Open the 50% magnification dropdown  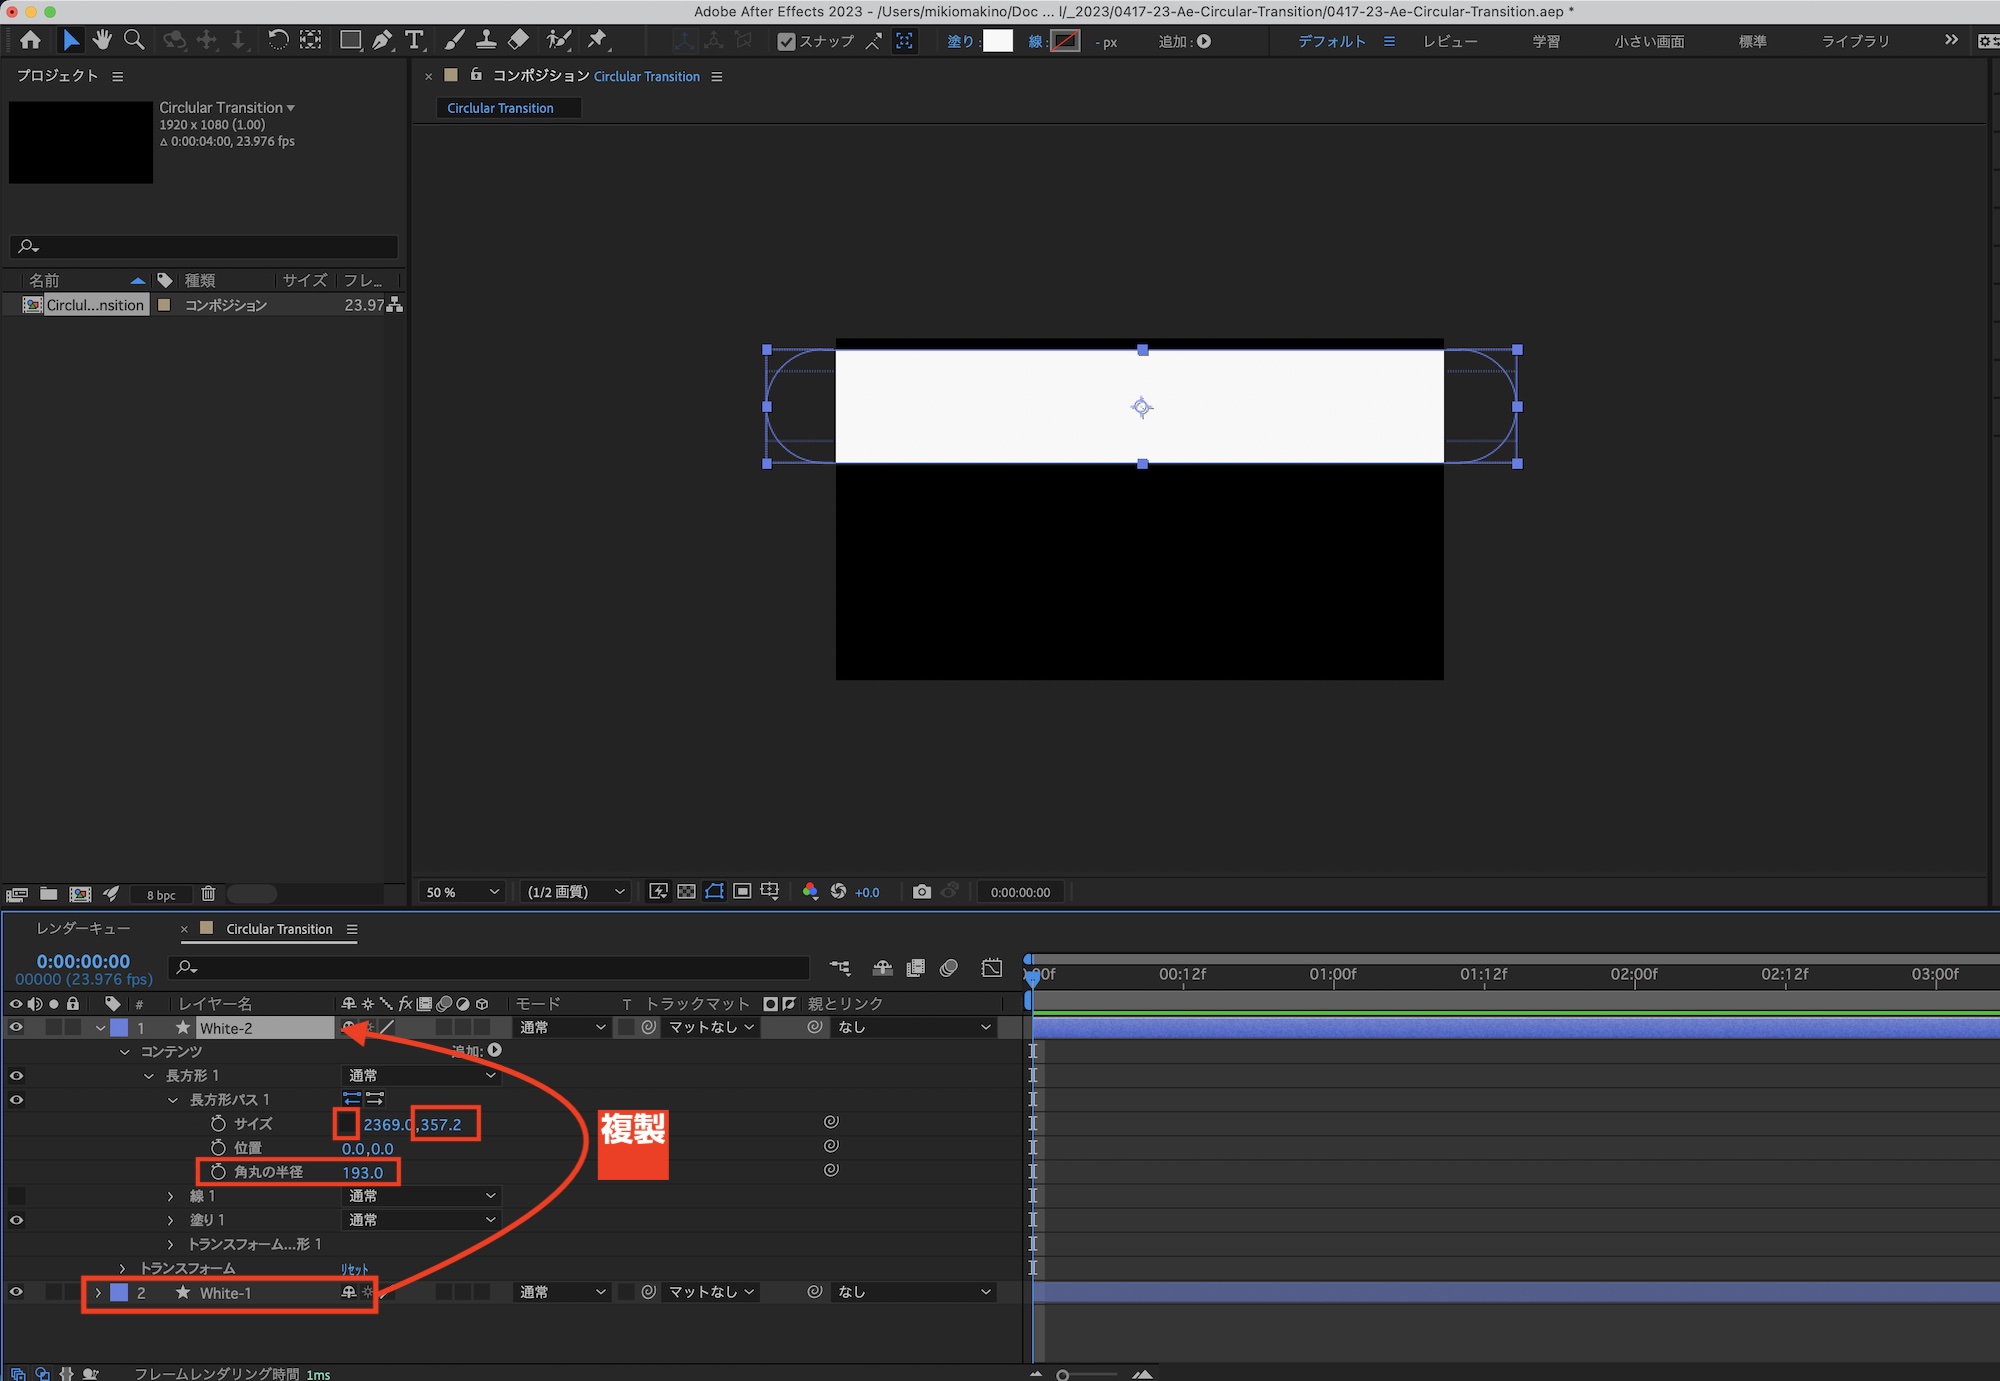462,892
